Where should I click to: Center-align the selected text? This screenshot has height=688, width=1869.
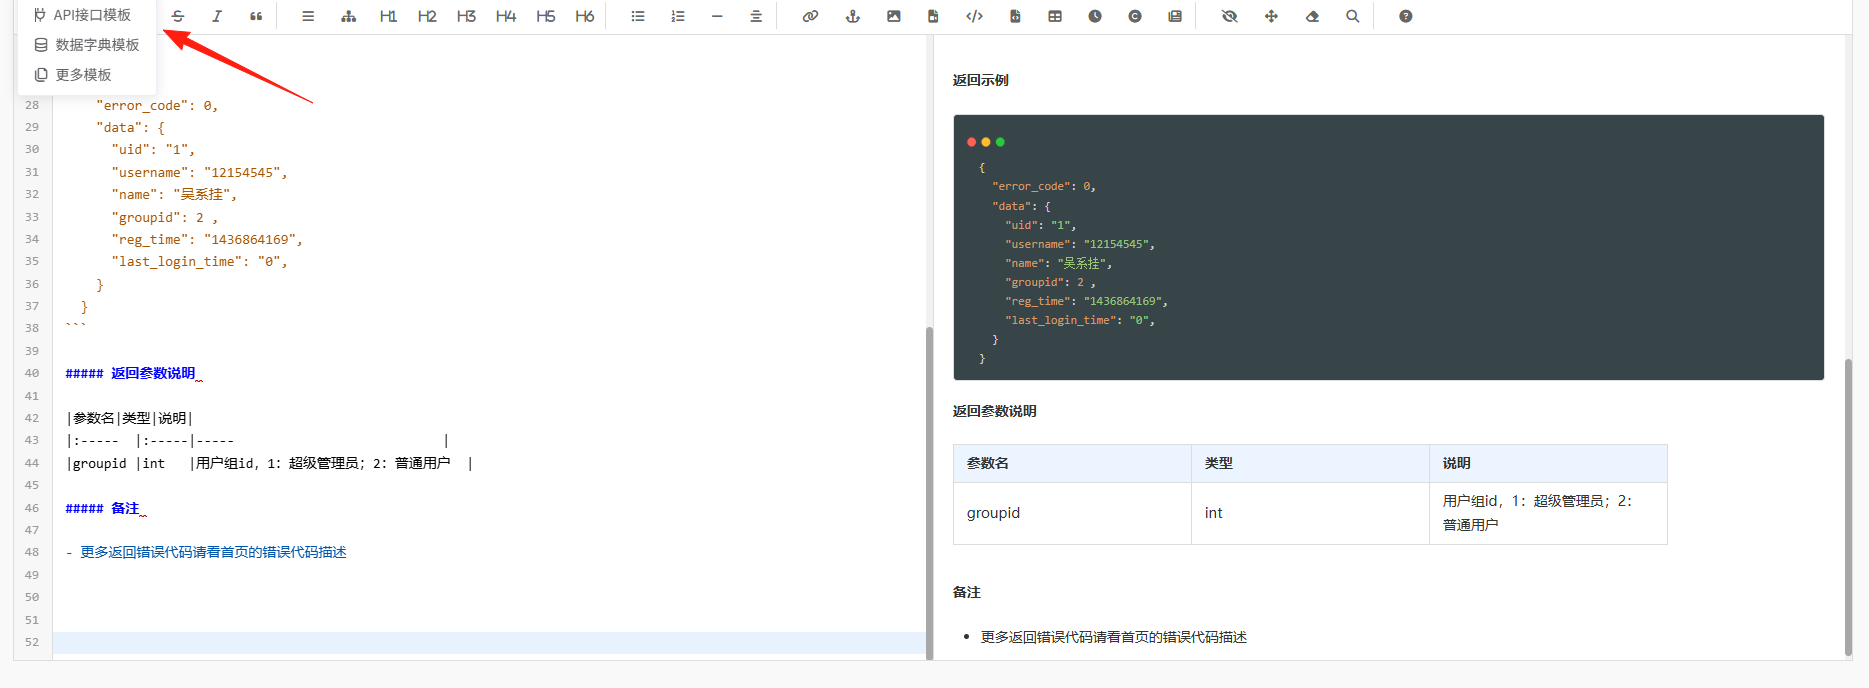(x=756, y=16)
